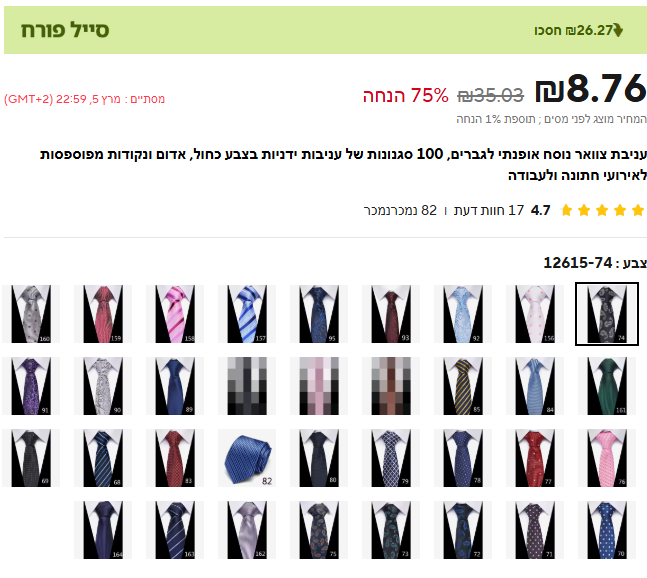Image resolution: width=647 pixels, height=578 pixels.
Task: Pick the red tie numbered 77
Action: click(535, 458)
